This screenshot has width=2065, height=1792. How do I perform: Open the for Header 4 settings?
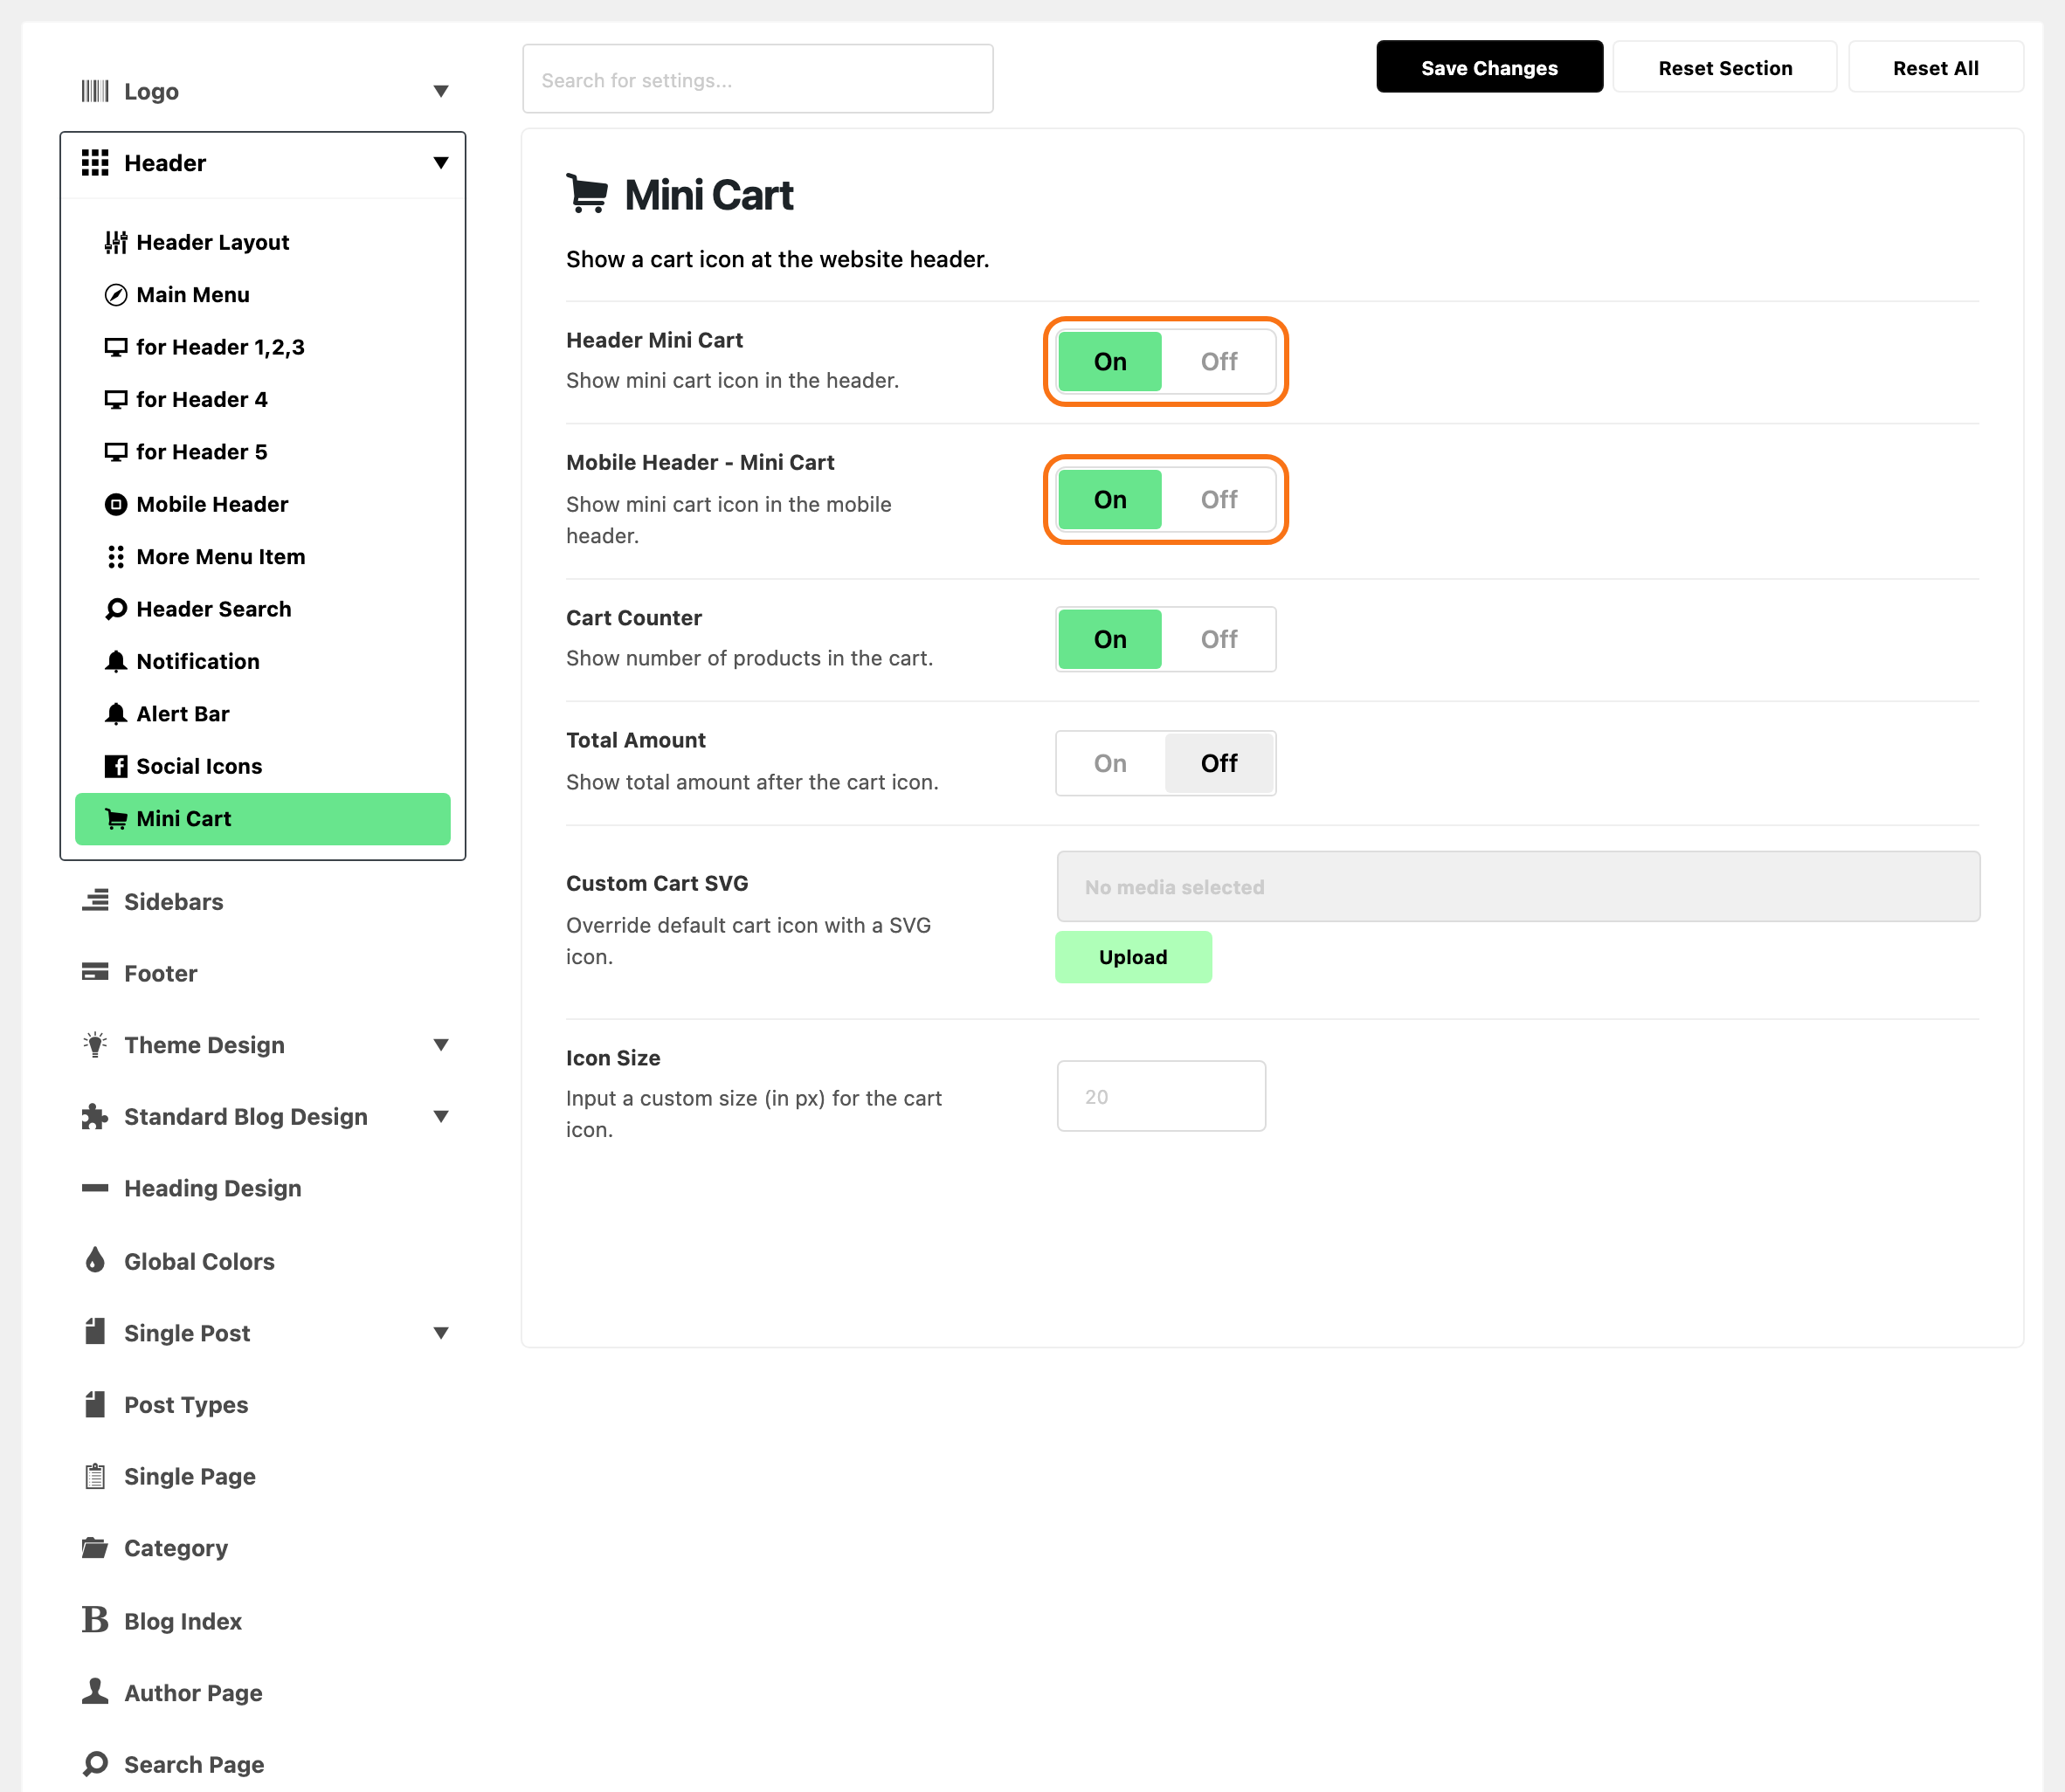pos(263,400)
